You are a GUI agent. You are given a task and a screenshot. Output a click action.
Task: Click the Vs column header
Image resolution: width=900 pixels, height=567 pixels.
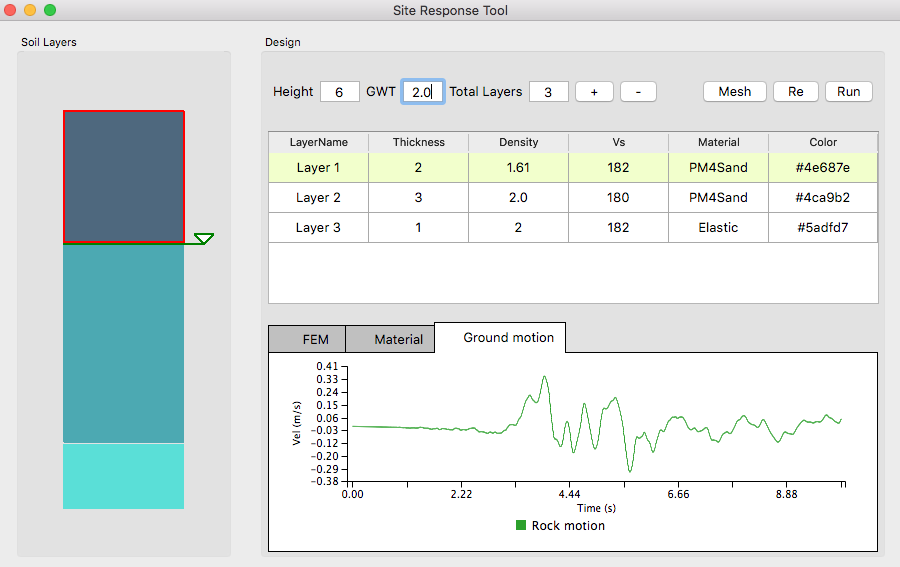click(618, 142)
